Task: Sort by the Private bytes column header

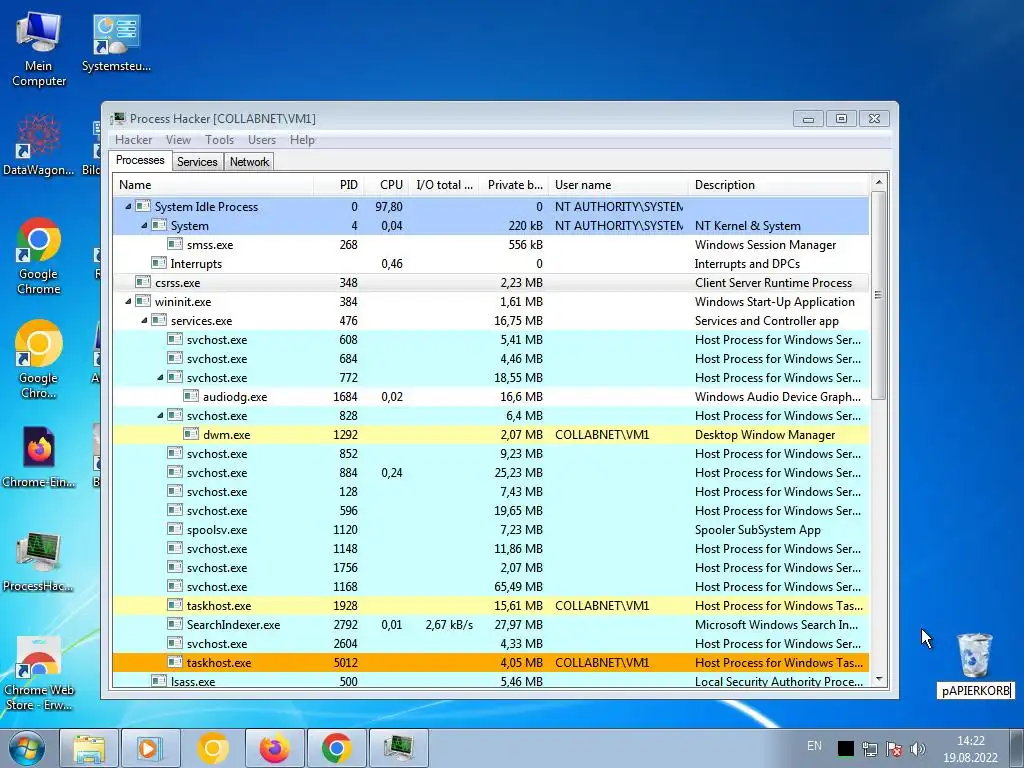Action: 514,185
